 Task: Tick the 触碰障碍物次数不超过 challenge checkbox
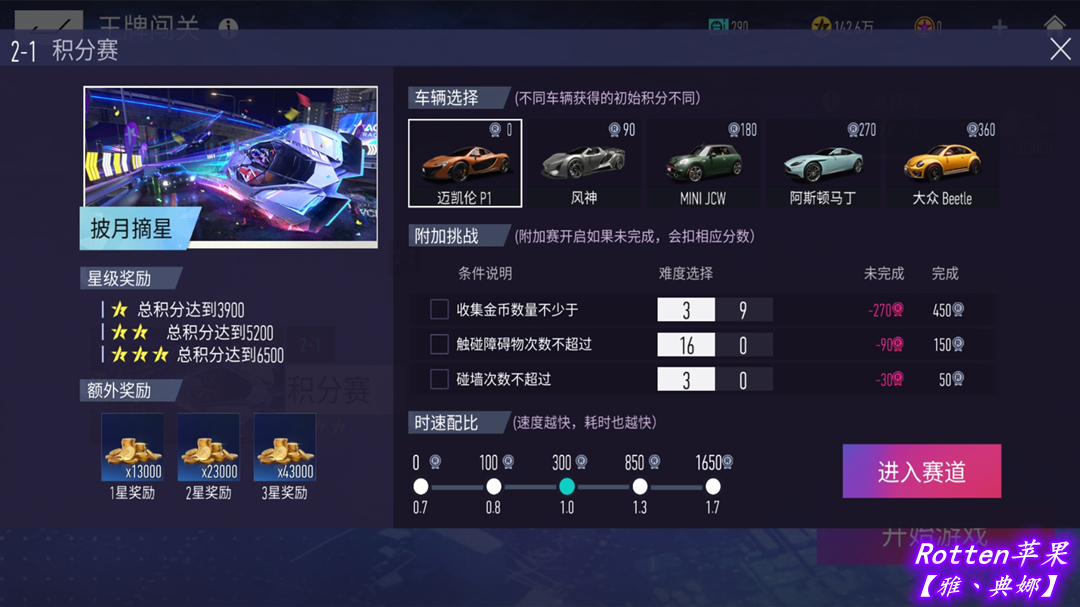pos(439,344)
